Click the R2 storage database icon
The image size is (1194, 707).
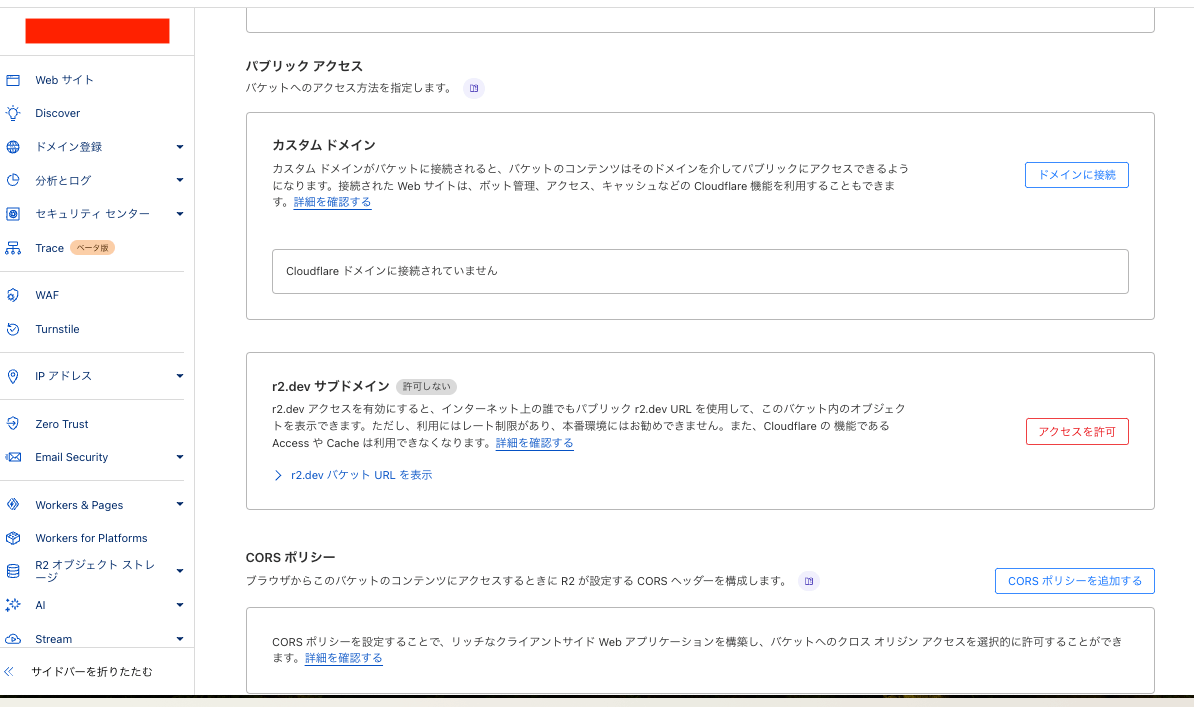click(13, 571)
